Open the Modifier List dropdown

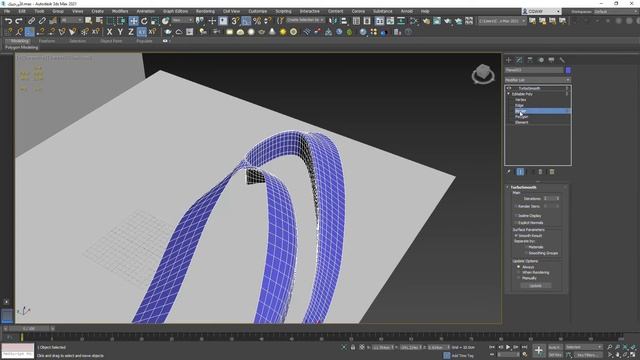(538, 80)
